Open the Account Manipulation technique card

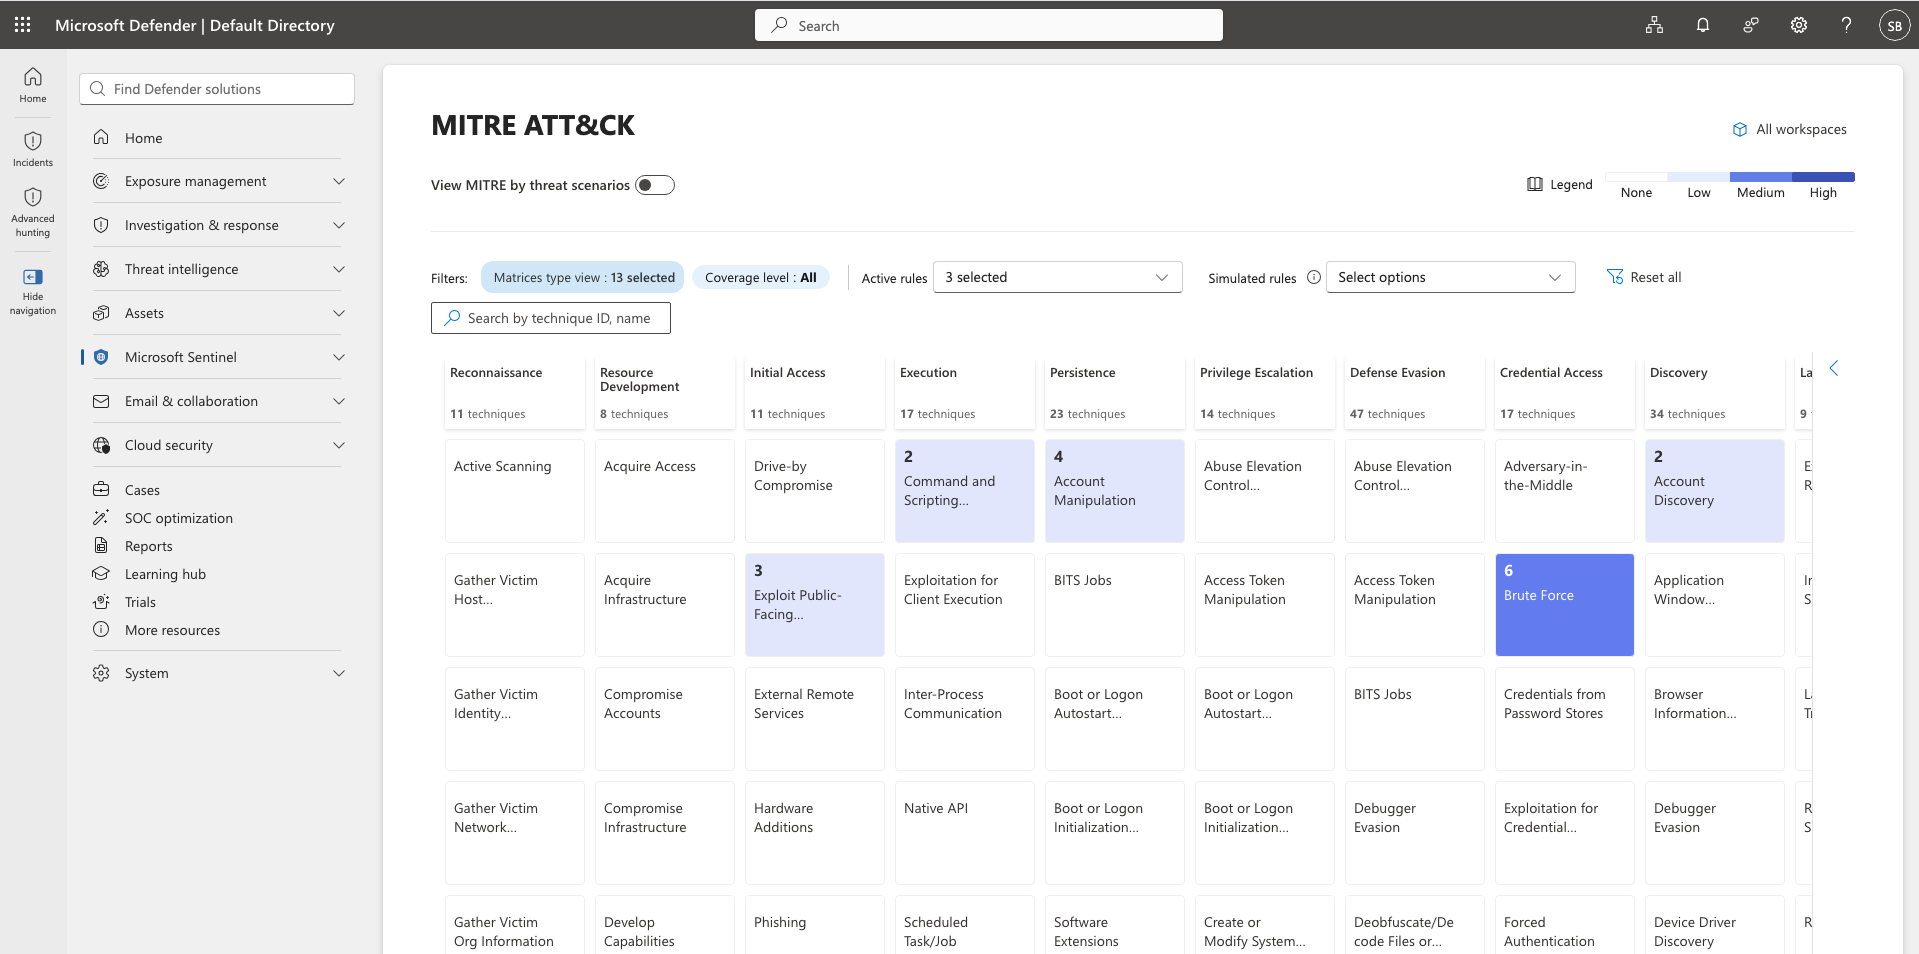[x=1114, y=491]
